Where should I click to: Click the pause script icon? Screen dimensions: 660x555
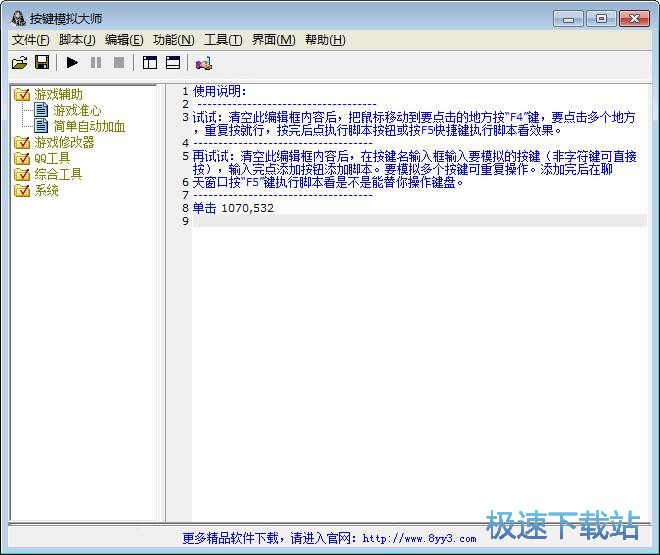(96, 63)
